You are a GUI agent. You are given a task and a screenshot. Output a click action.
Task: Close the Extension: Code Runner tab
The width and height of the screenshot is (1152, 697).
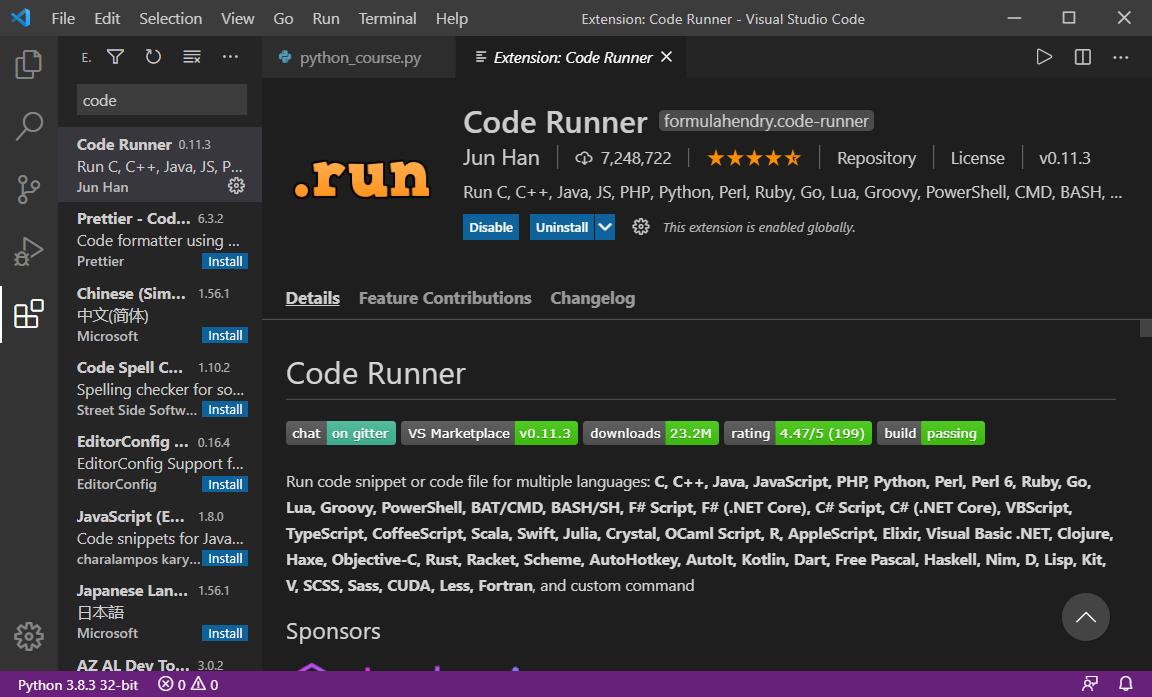(666, 57)
